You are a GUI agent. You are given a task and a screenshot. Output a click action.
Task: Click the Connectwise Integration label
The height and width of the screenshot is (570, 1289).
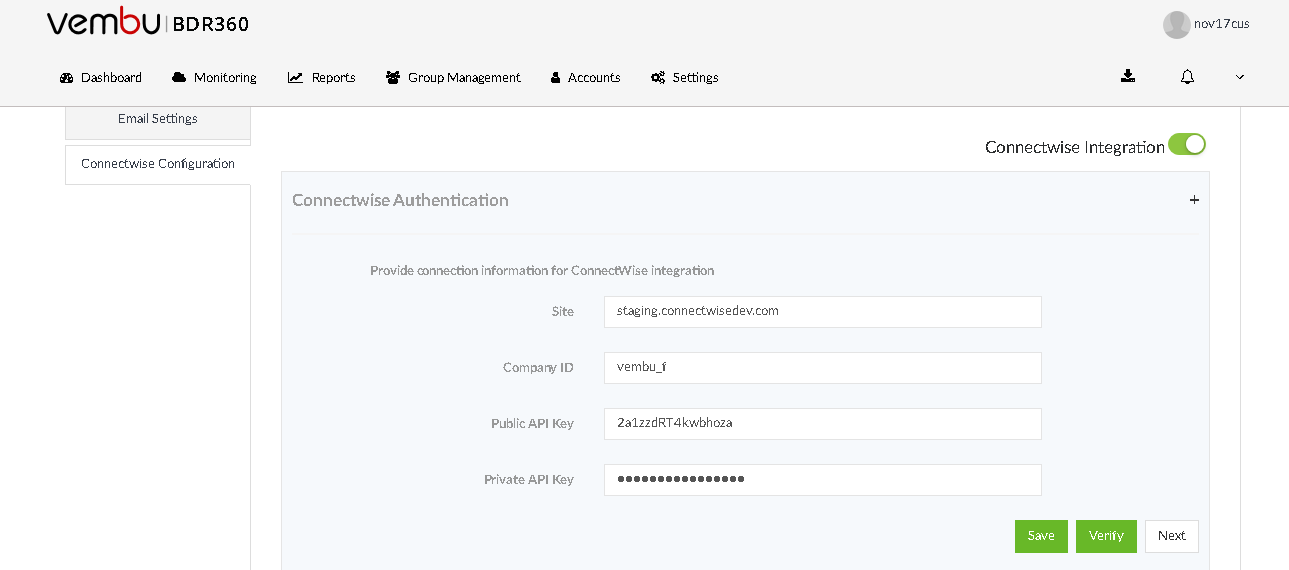coord(1075,147)
